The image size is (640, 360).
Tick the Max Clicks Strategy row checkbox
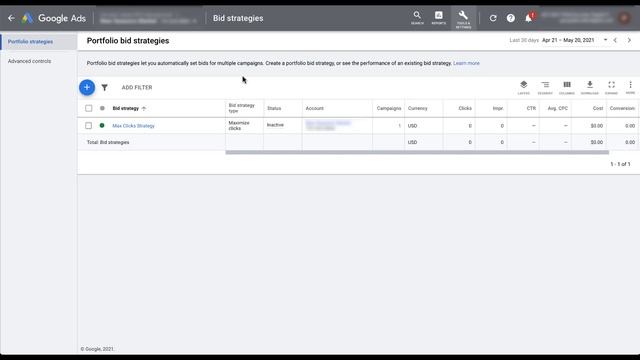tap(89, 126)
